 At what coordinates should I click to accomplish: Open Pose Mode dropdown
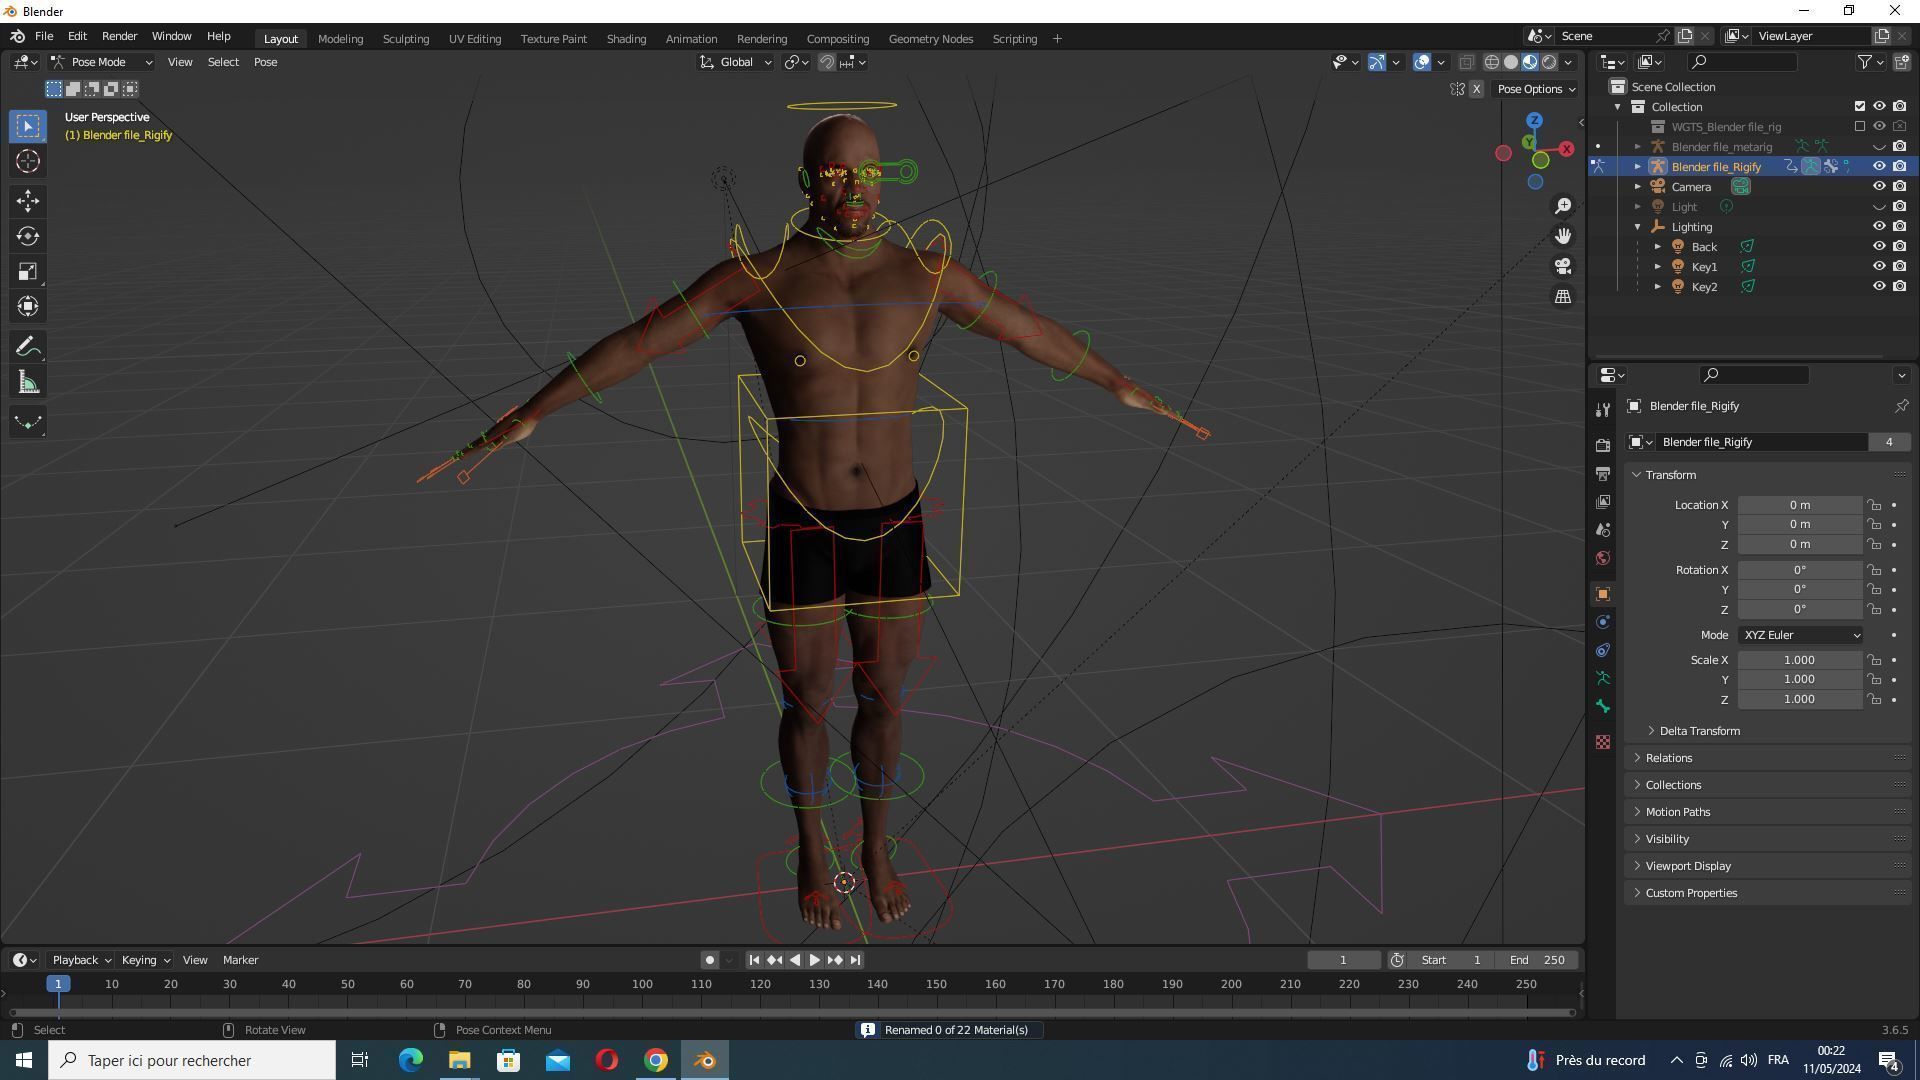(102, 62)
